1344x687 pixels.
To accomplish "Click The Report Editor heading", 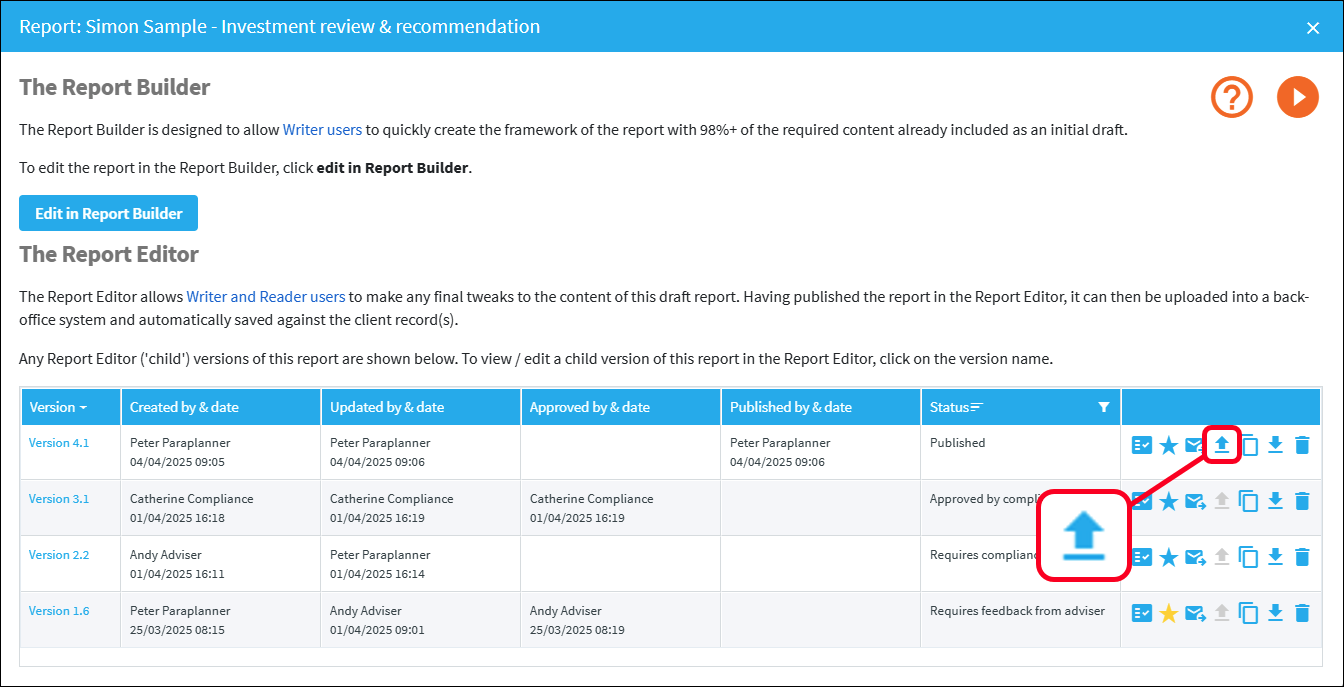I will (109, 254).
